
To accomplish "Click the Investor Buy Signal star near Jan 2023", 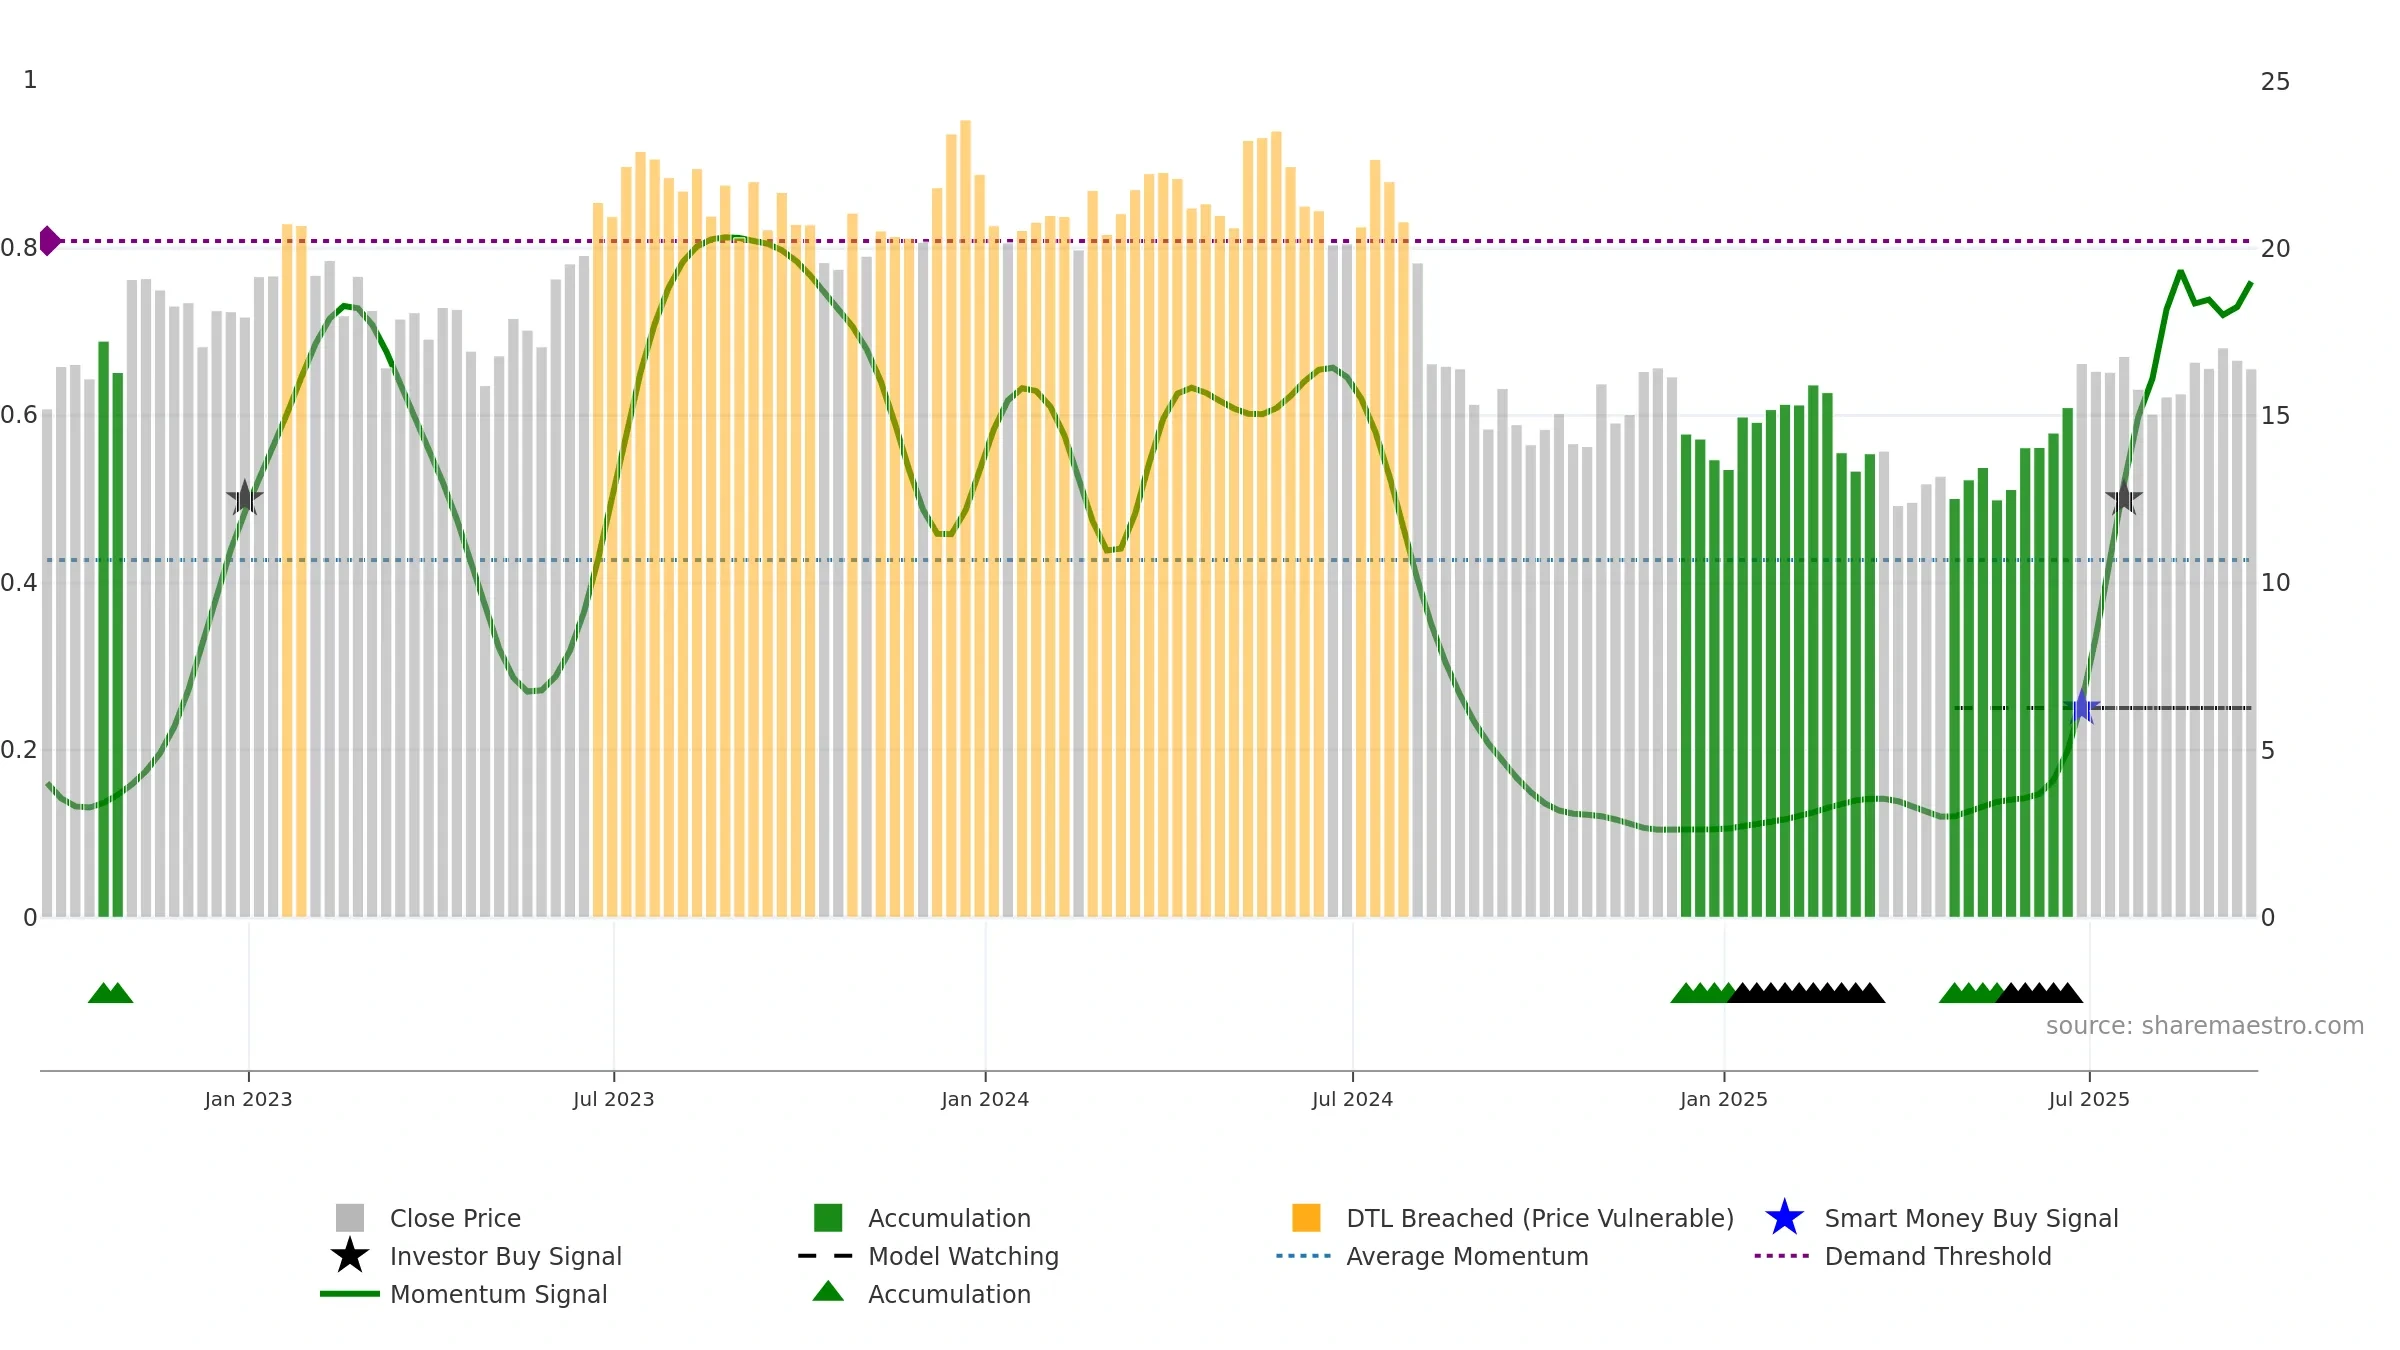I will click(x=245, y=497).
